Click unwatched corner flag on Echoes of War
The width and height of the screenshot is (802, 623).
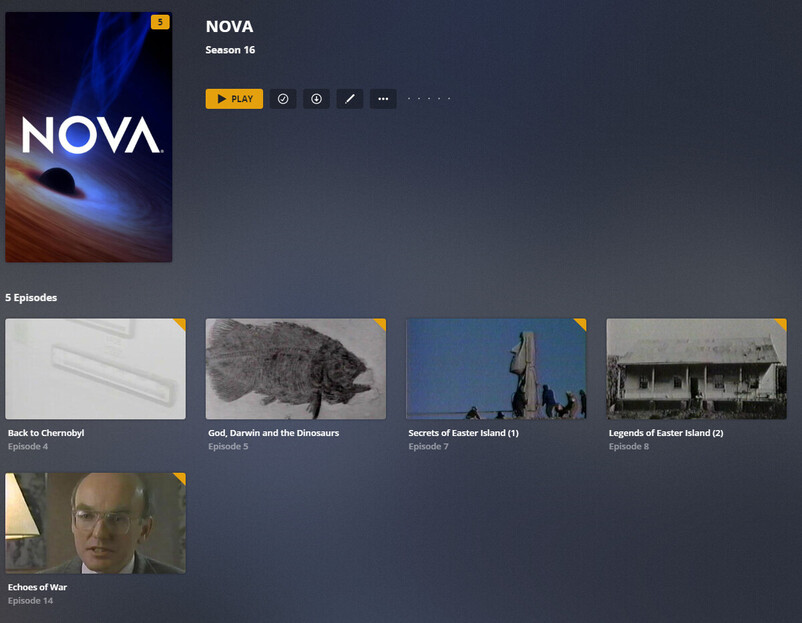pos(180,478)
